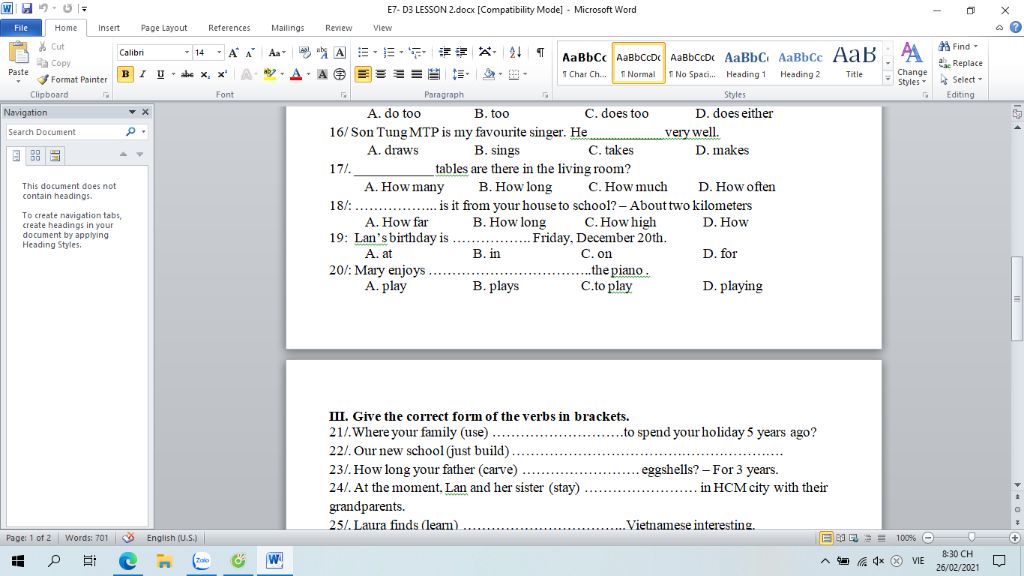Align text left
Screen dimensions: 1024x576
click(363, 74)
